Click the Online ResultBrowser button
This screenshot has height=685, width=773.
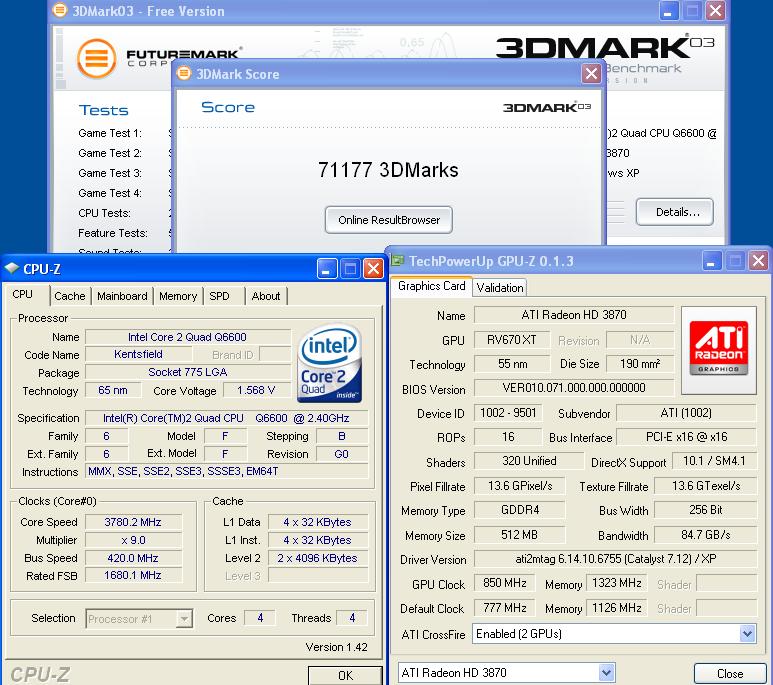[388, 220]
